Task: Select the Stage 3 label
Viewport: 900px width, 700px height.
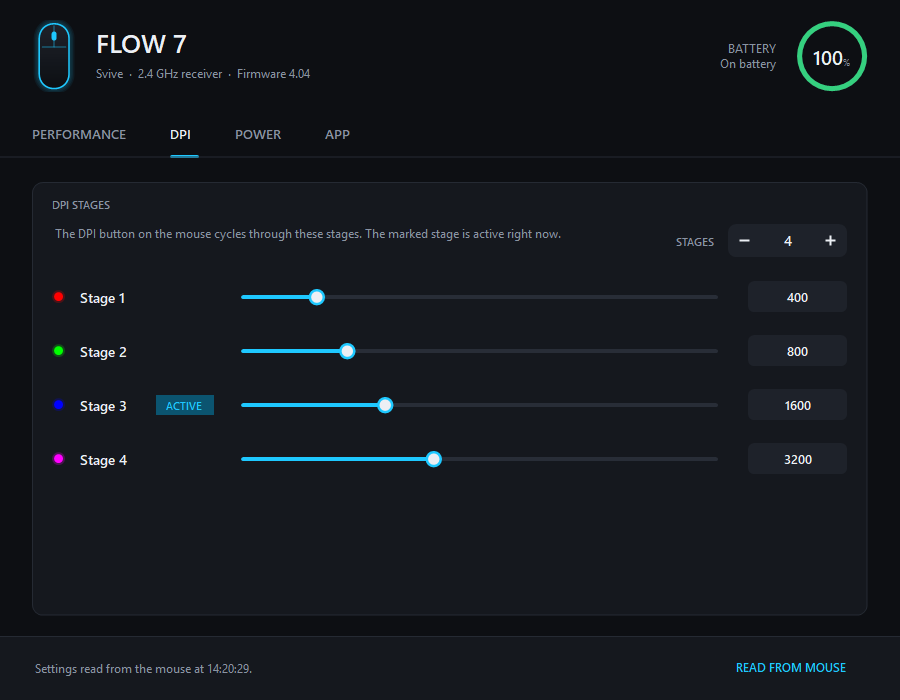Action: tap(103, 406)
